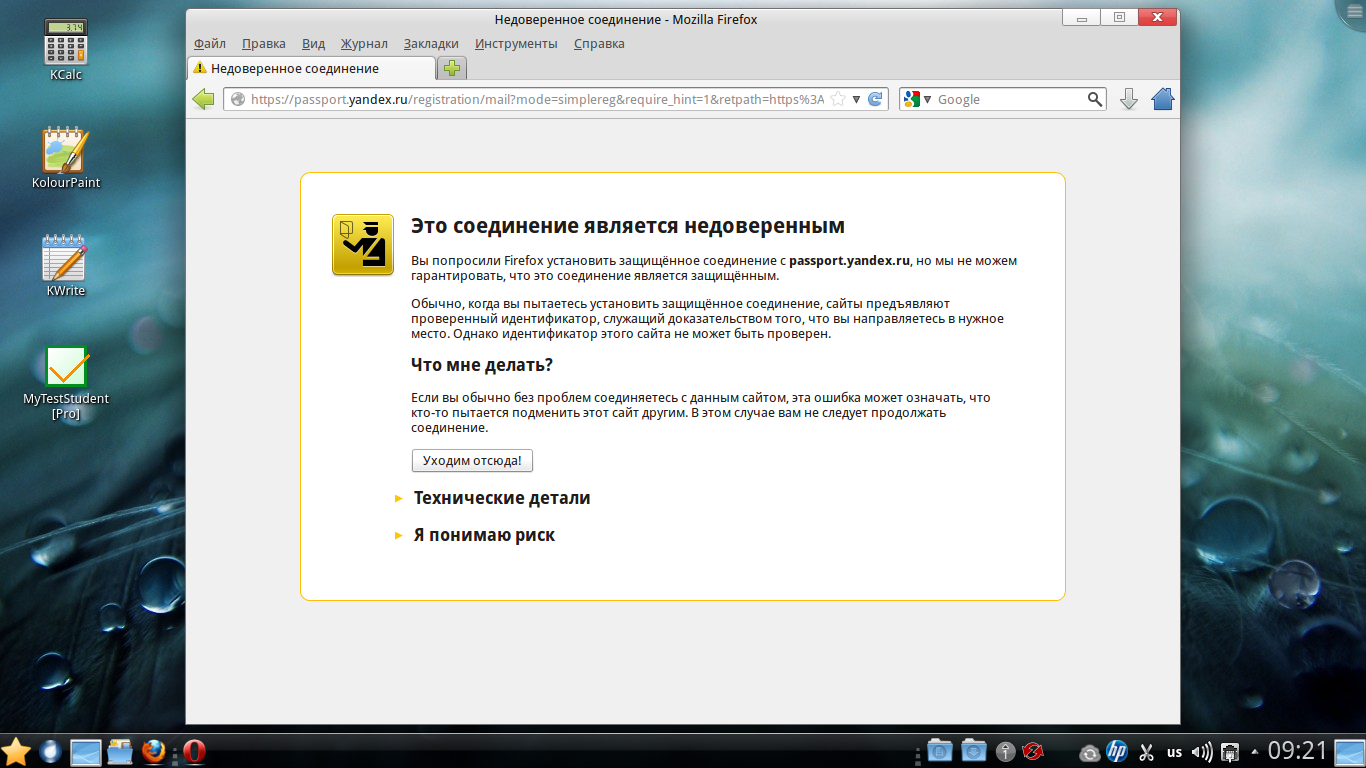Viewport: 1366px width, 768px height.
Task: Open the Google search engine picker
Action: (916, 99)
